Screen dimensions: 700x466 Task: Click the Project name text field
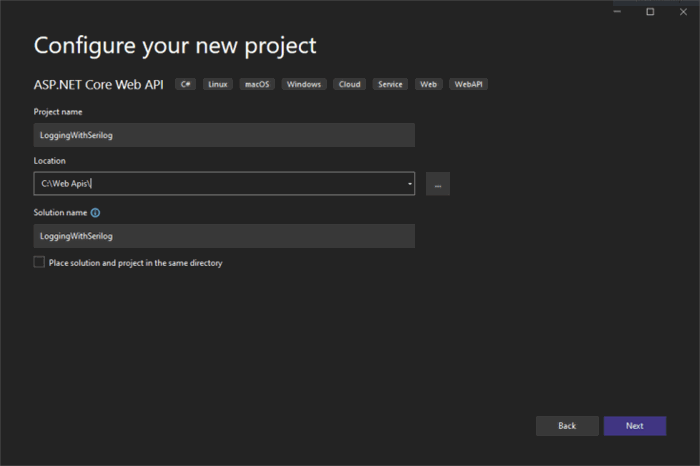pos(224,135)
